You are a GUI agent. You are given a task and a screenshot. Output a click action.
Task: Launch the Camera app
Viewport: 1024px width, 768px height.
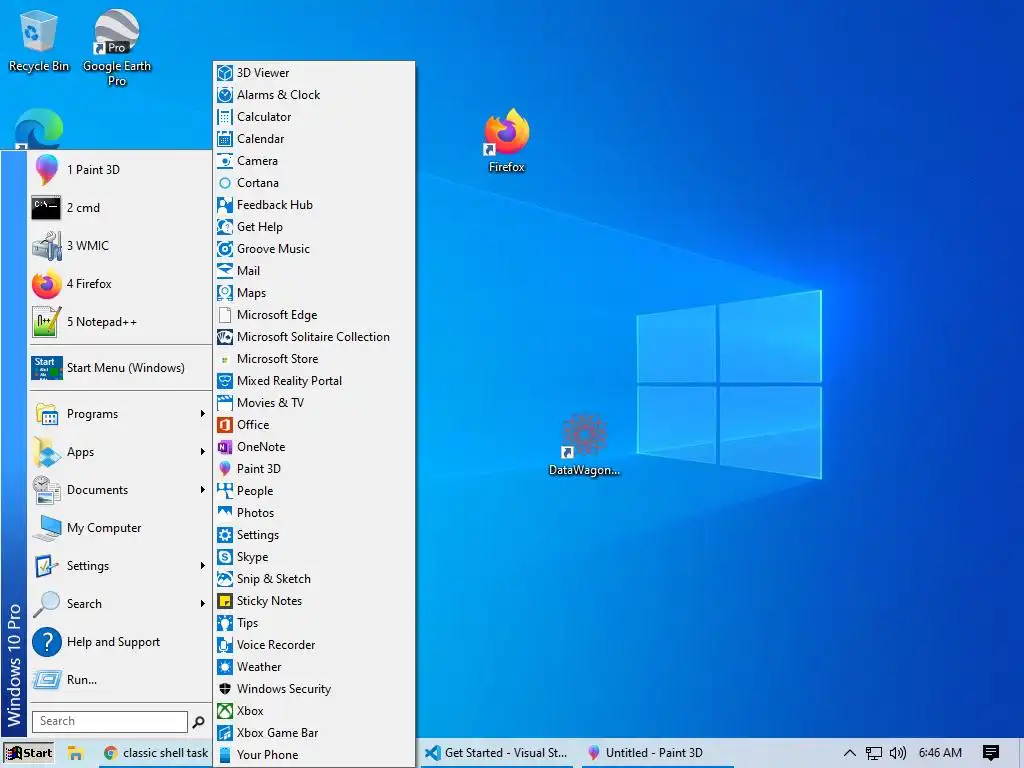pos(314,161)
